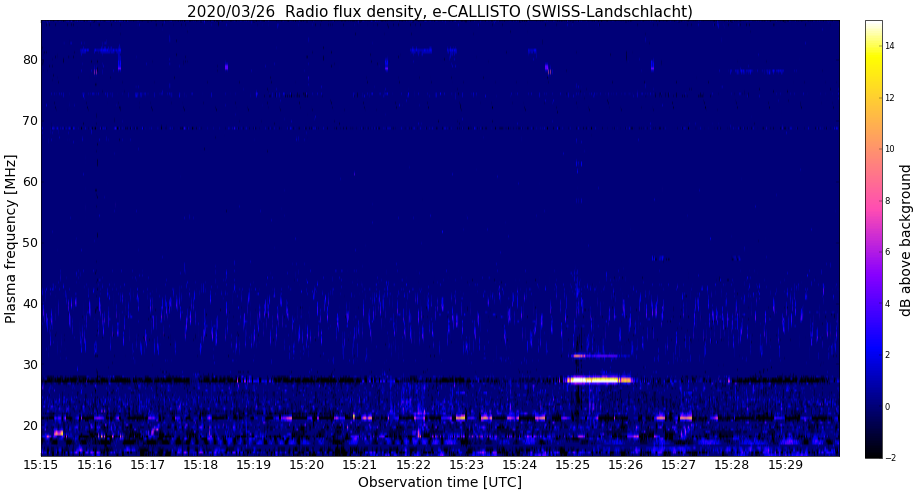Click the 'Plasma frequency [MHz]' axis label
The width and height of the screenshot is (919, 494).
pos(10,239)
